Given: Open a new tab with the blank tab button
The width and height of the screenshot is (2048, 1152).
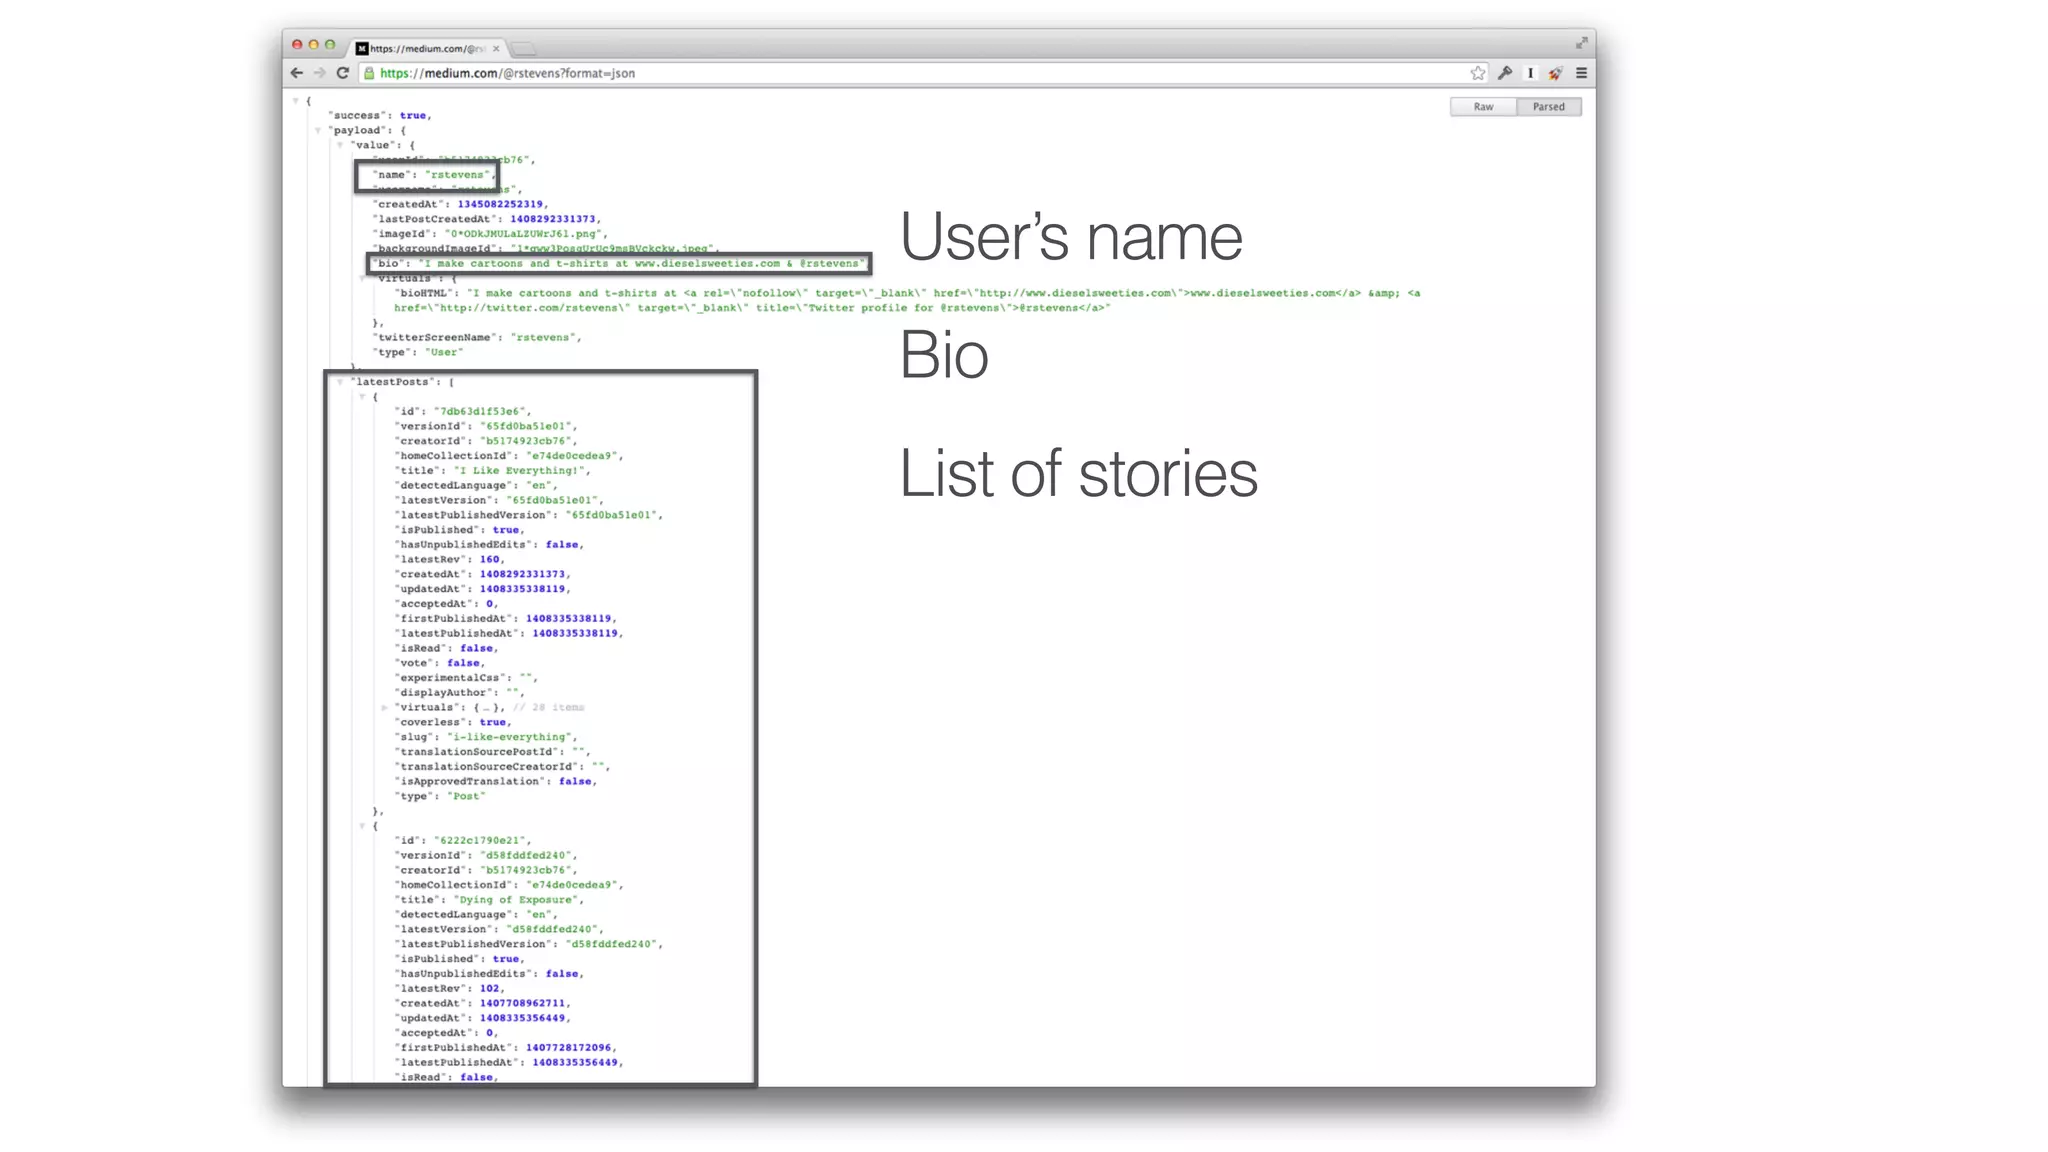Looking at the screenshot, I should click(523, 49).
